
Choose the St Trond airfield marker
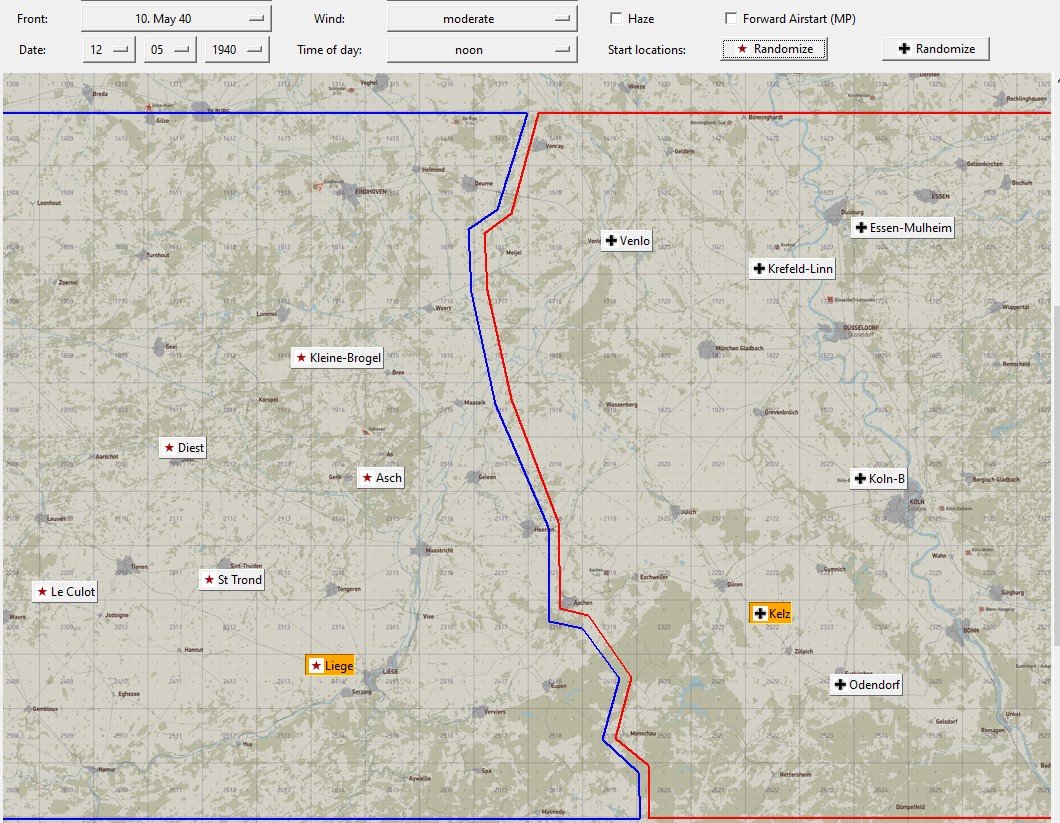click(x=232, y=580)
